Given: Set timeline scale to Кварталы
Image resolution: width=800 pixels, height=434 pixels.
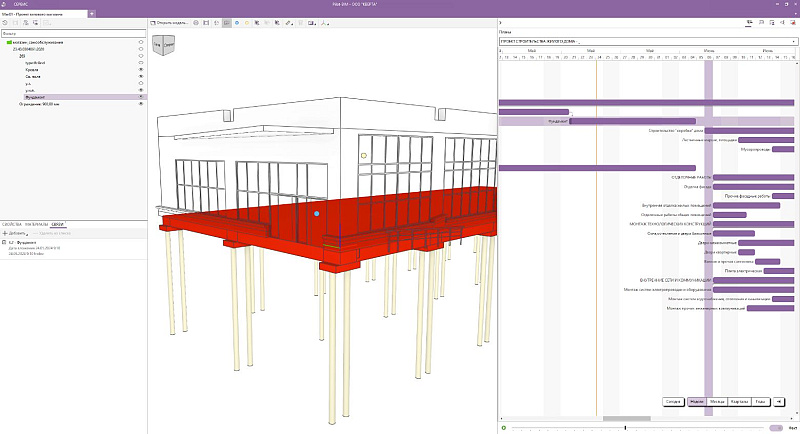Looking at the screenshot, I should tap(740, 402).
